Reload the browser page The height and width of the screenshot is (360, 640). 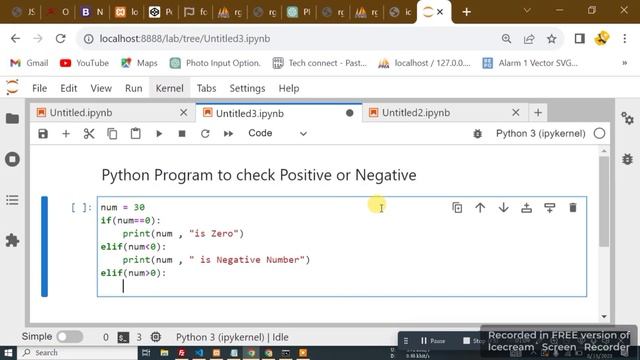tap(61, 39)
